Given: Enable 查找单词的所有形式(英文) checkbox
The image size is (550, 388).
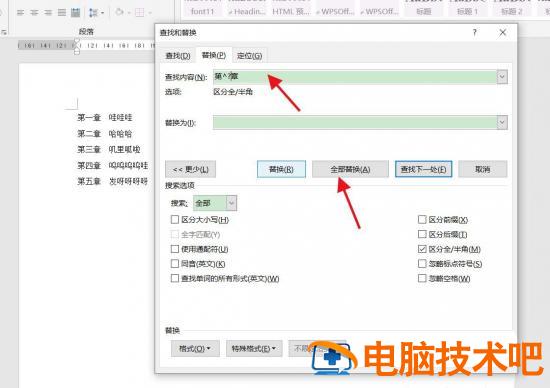Looking at the screenshot, I should (175, 278).
